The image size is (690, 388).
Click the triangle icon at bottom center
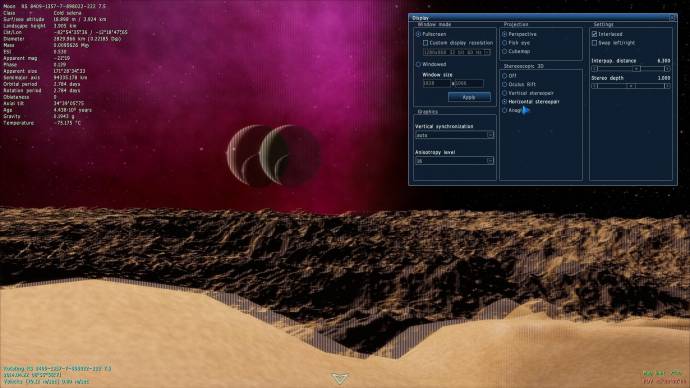(340, 378)
